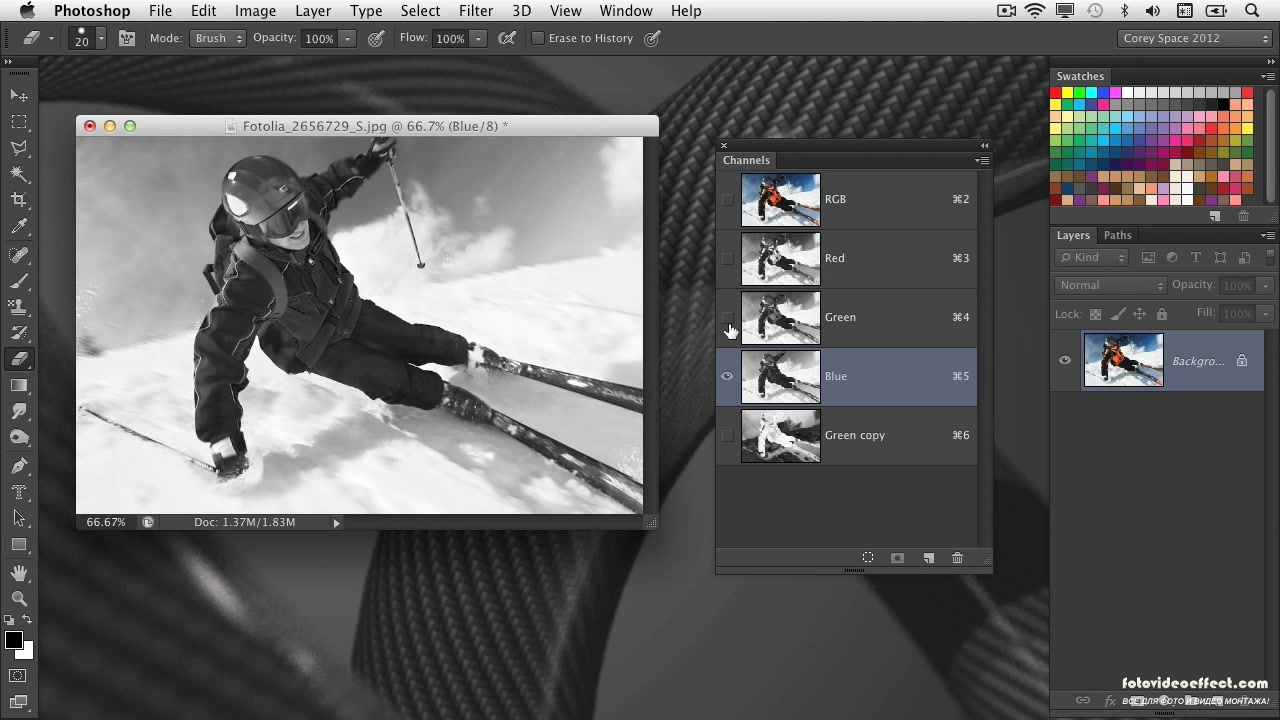Select the Zoom tool
The image size is (1280, 720).
(x=19, y=599)
